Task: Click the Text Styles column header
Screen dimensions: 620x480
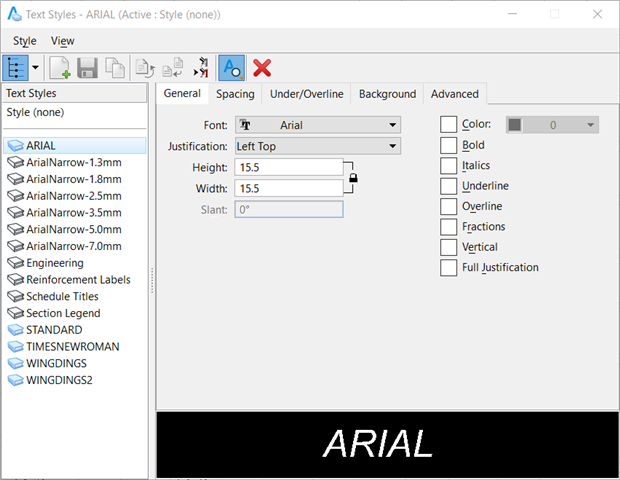Action: point(75,93)
